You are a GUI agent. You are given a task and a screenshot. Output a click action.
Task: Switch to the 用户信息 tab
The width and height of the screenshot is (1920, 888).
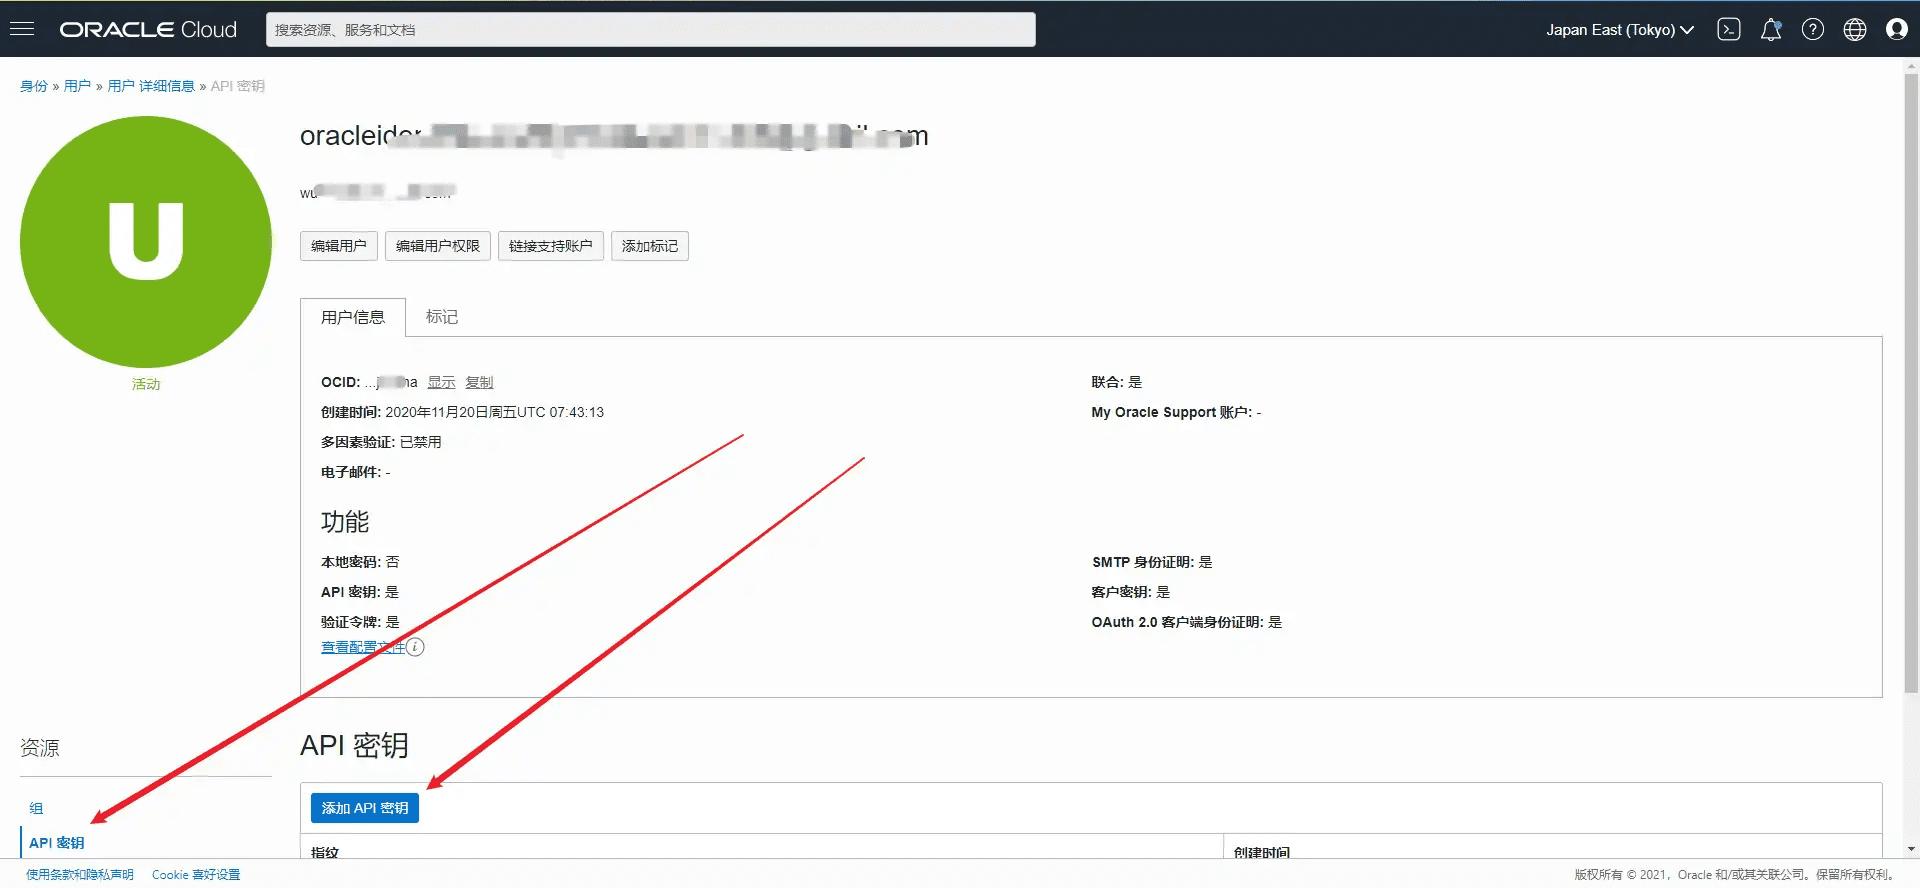click(353, 317)
